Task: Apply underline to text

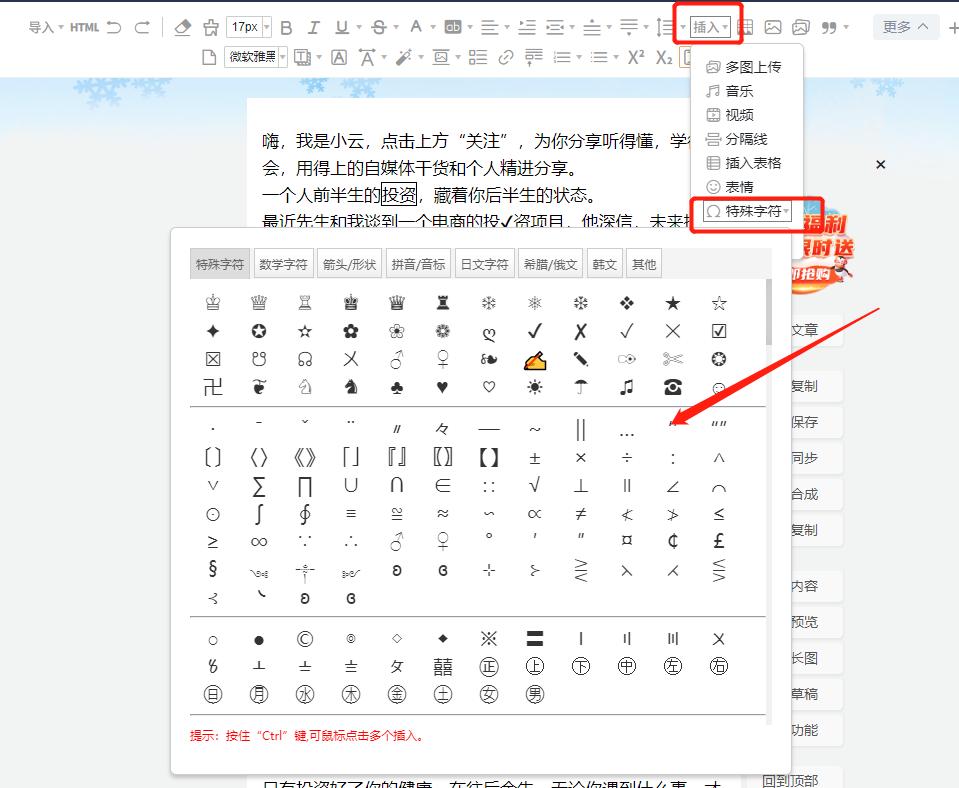Action: [340, 28]
